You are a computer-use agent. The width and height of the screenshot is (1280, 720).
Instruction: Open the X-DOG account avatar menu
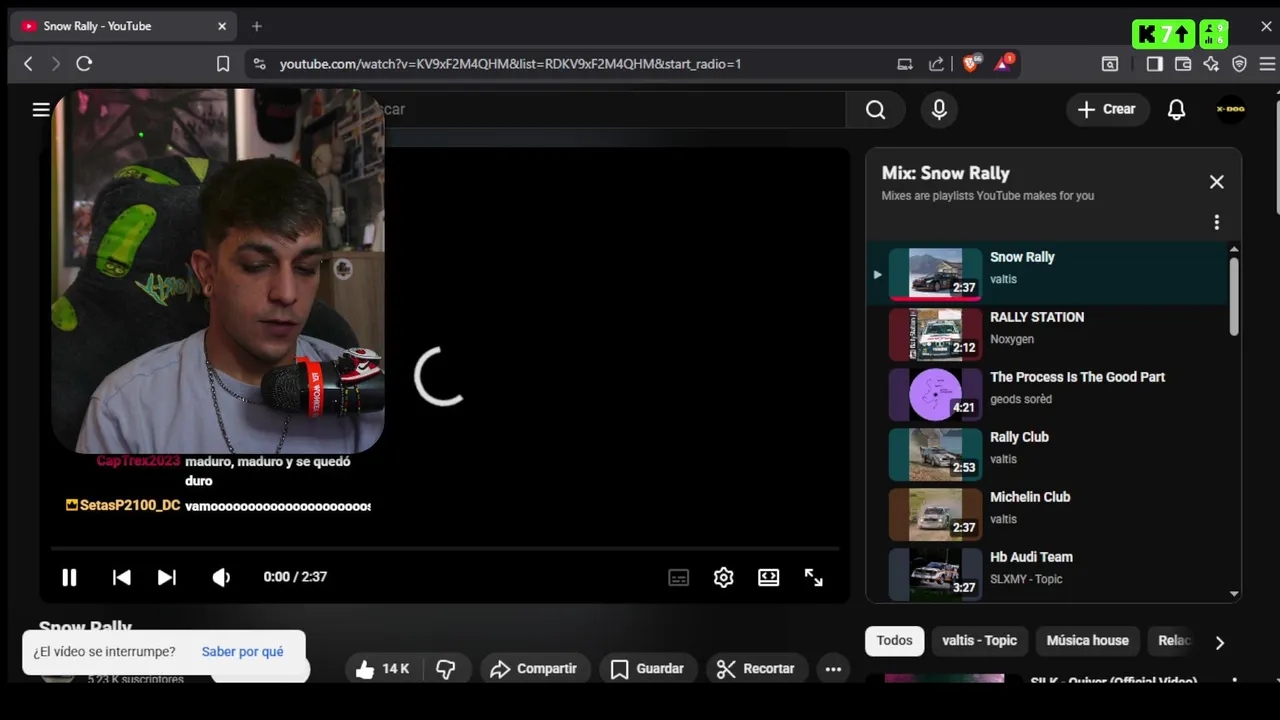pyautogui.click(x=1231, y=110)
